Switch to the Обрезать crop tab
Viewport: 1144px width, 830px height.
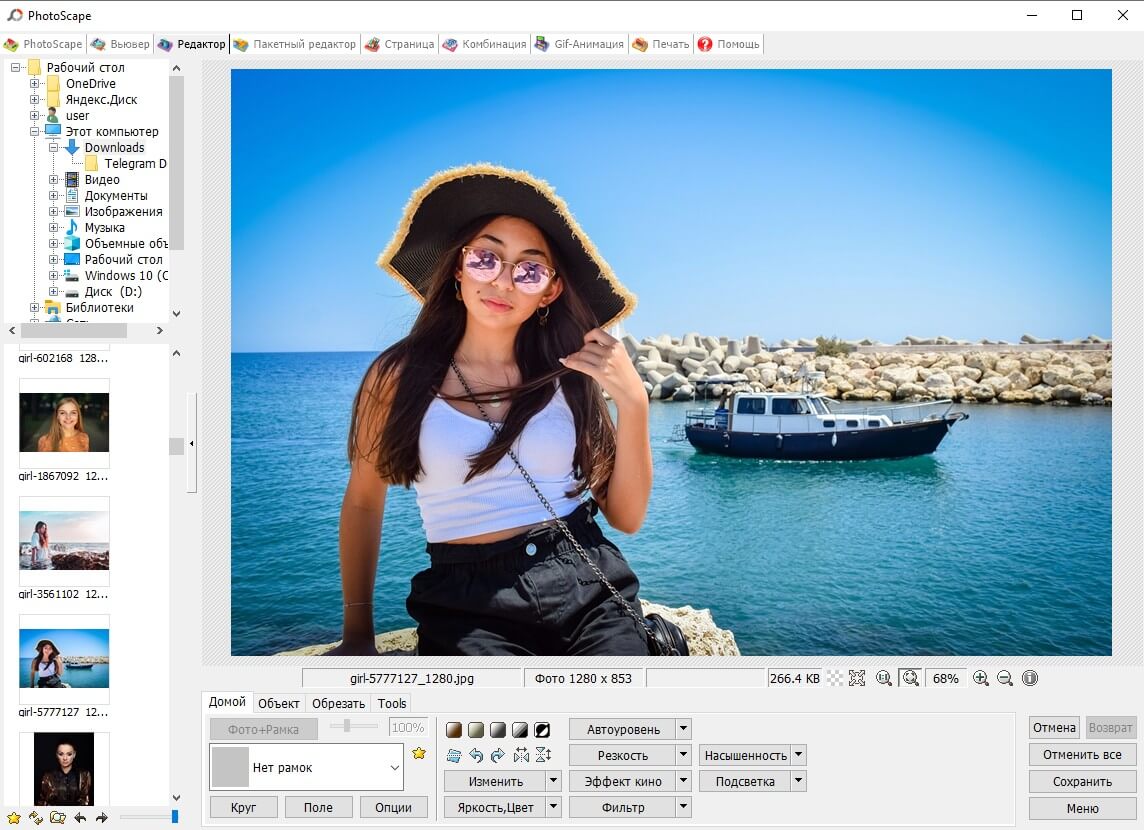[x=338, y=702]
